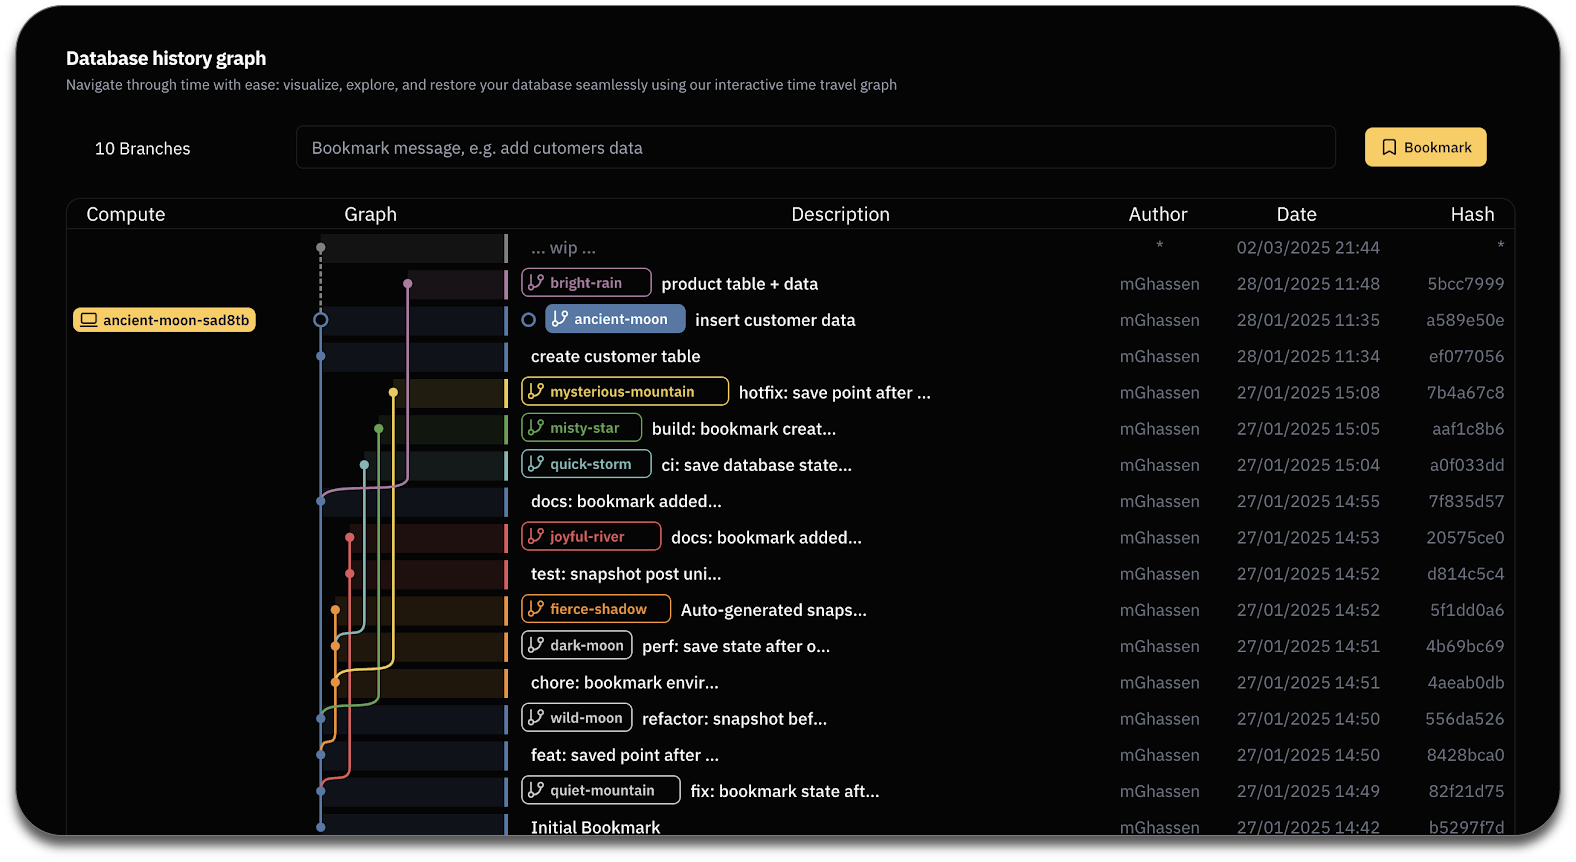Click the git-branch icon in mysterious-mountain tag
Viewport: 1576px width, 862px height.
(x=536, y=392)
